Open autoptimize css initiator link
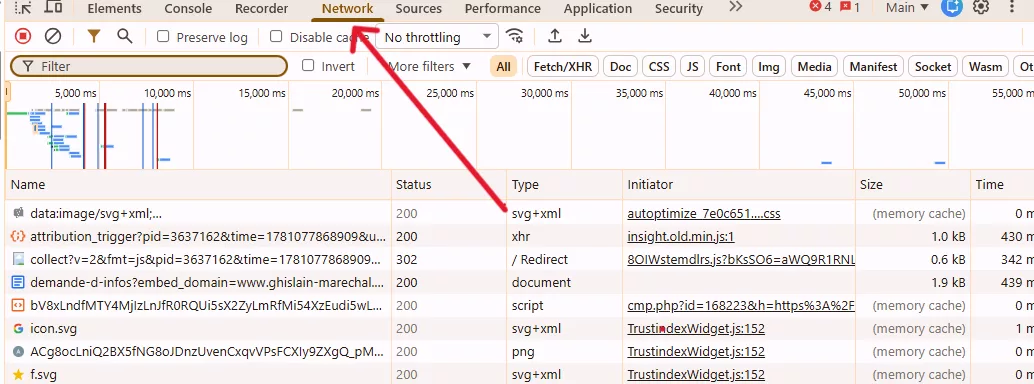Viewport: 1034px width, 384px height. (704, 214)
